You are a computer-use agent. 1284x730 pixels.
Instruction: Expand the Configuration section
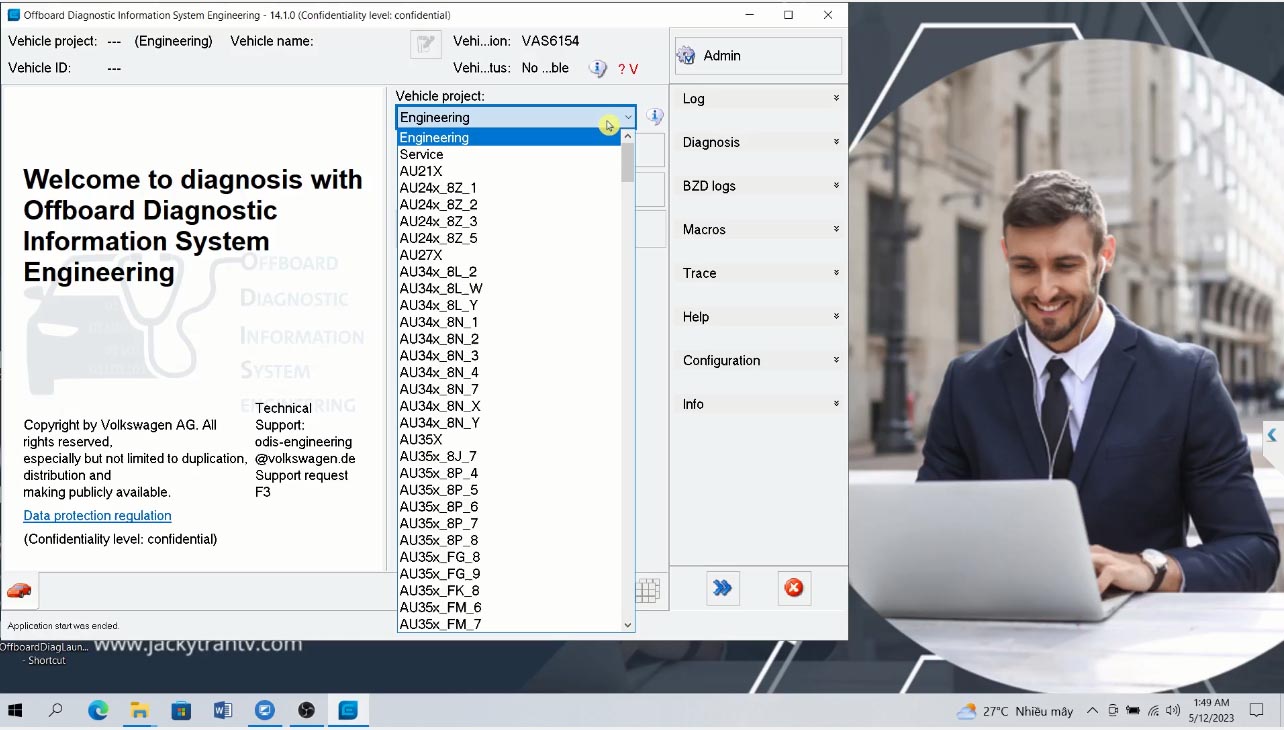point(759,360)
